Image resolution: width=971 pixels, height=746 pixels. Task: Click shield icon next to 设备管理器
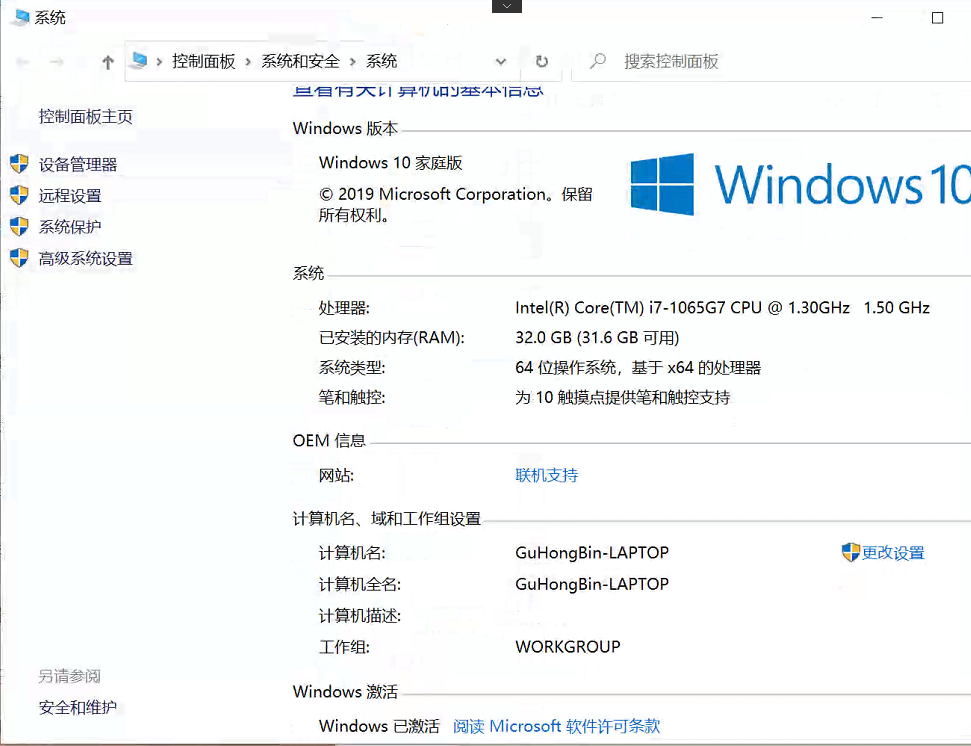coord(19,164)
